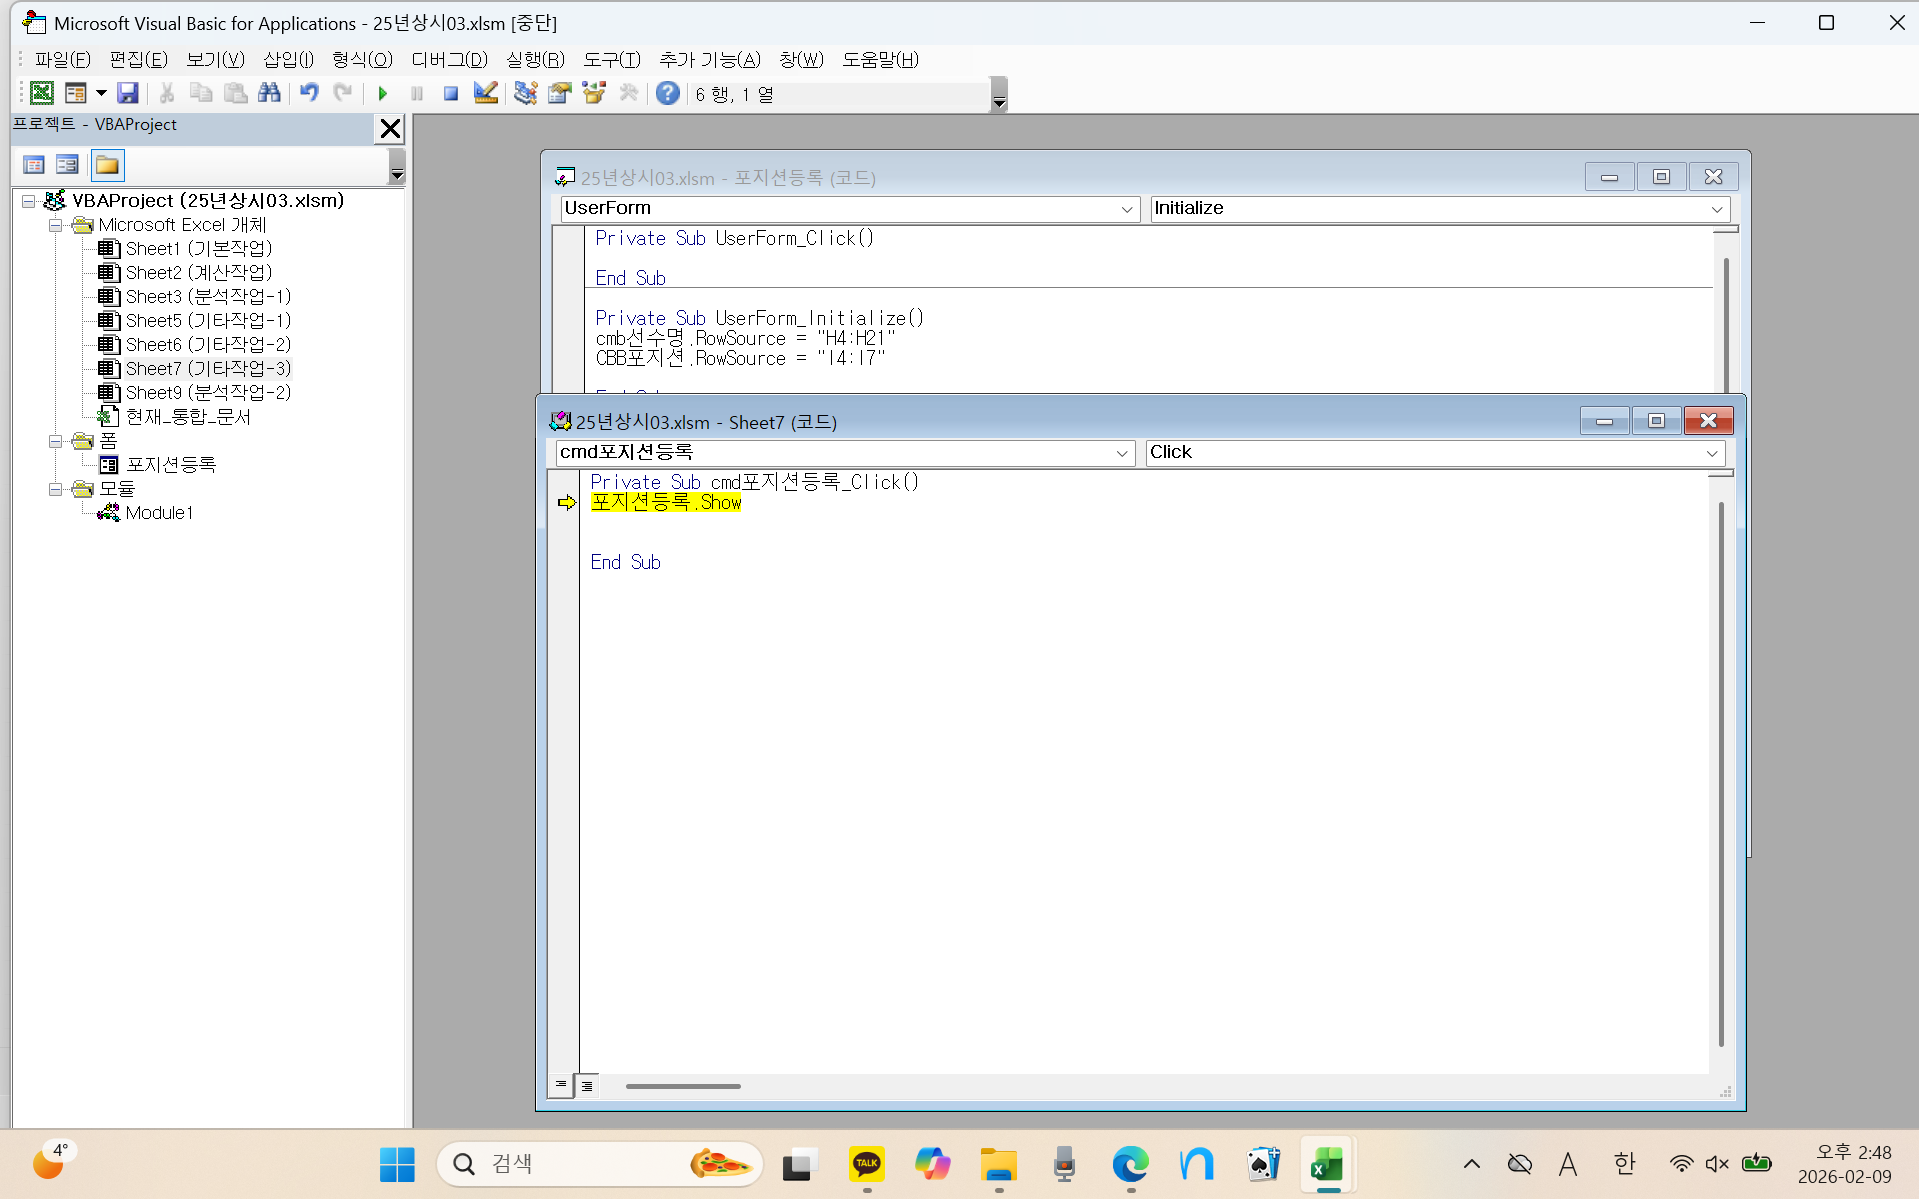This screenshot has height=1199, width=1919.
Task: Click the Help question mark icon
Action: (x=667, y=94)
